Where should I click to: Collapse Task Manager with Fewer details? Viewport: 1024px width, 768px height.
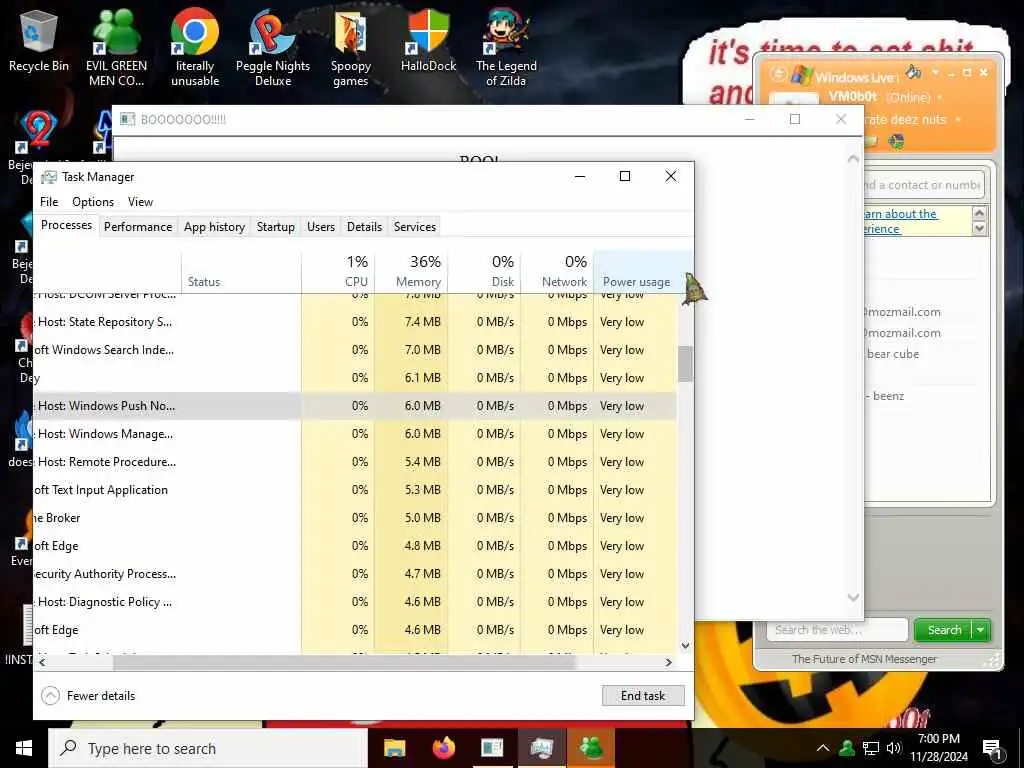point(88,696)
